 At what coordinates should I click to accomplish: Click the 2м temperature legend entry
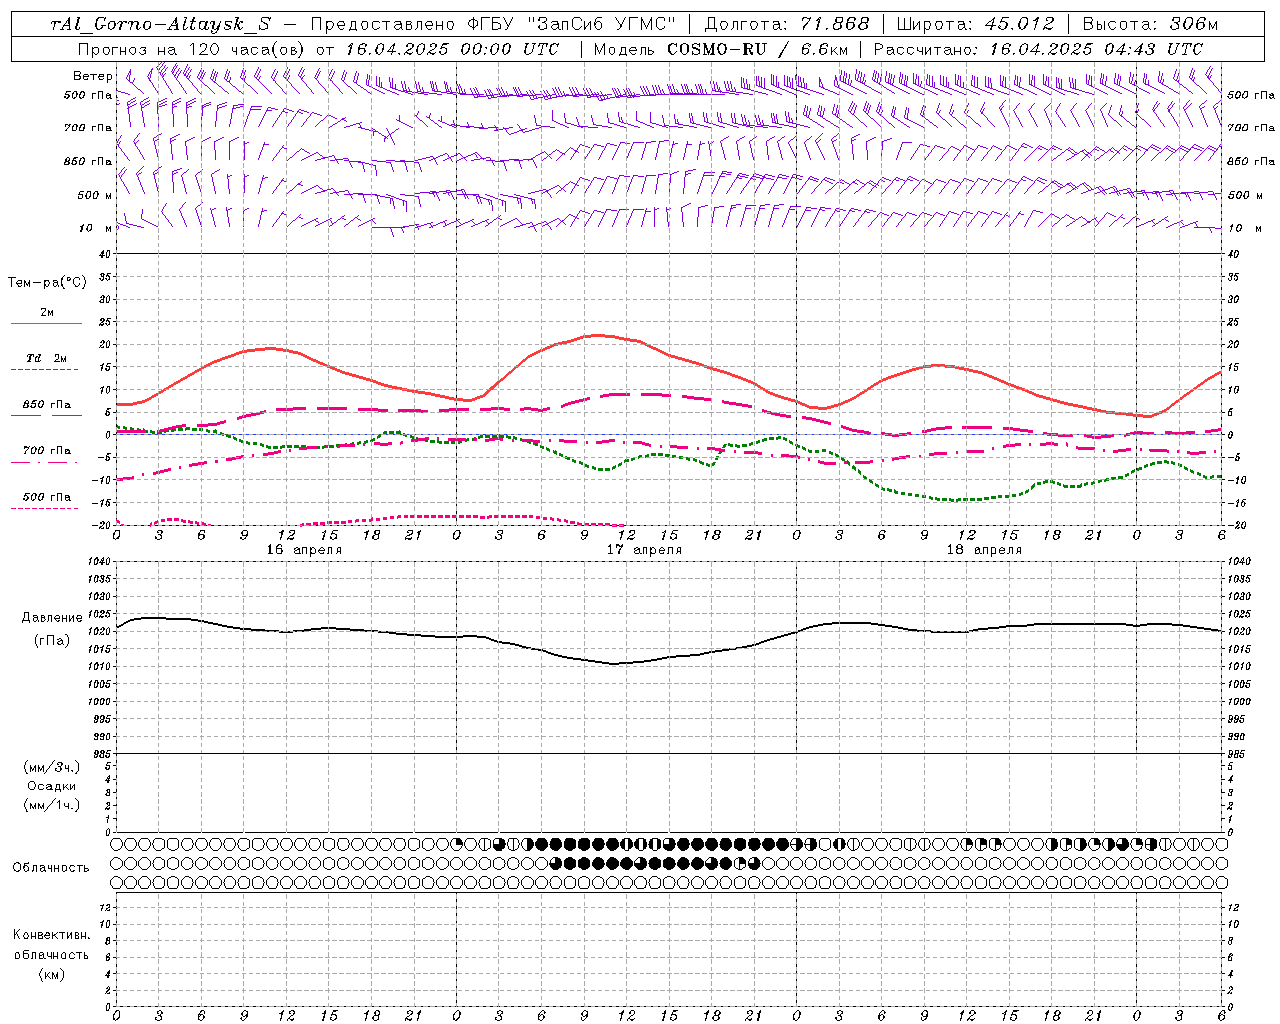click(x=46, y=313)
